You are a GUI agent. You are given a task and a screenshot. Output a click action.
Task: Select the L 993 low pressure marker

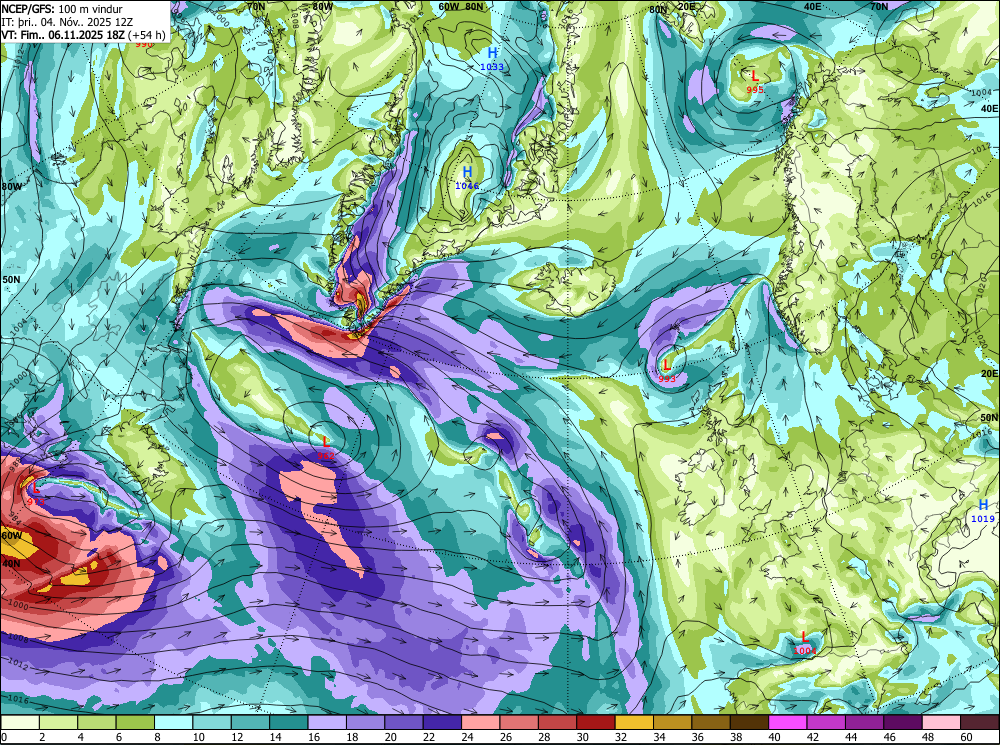pos(666,371)
